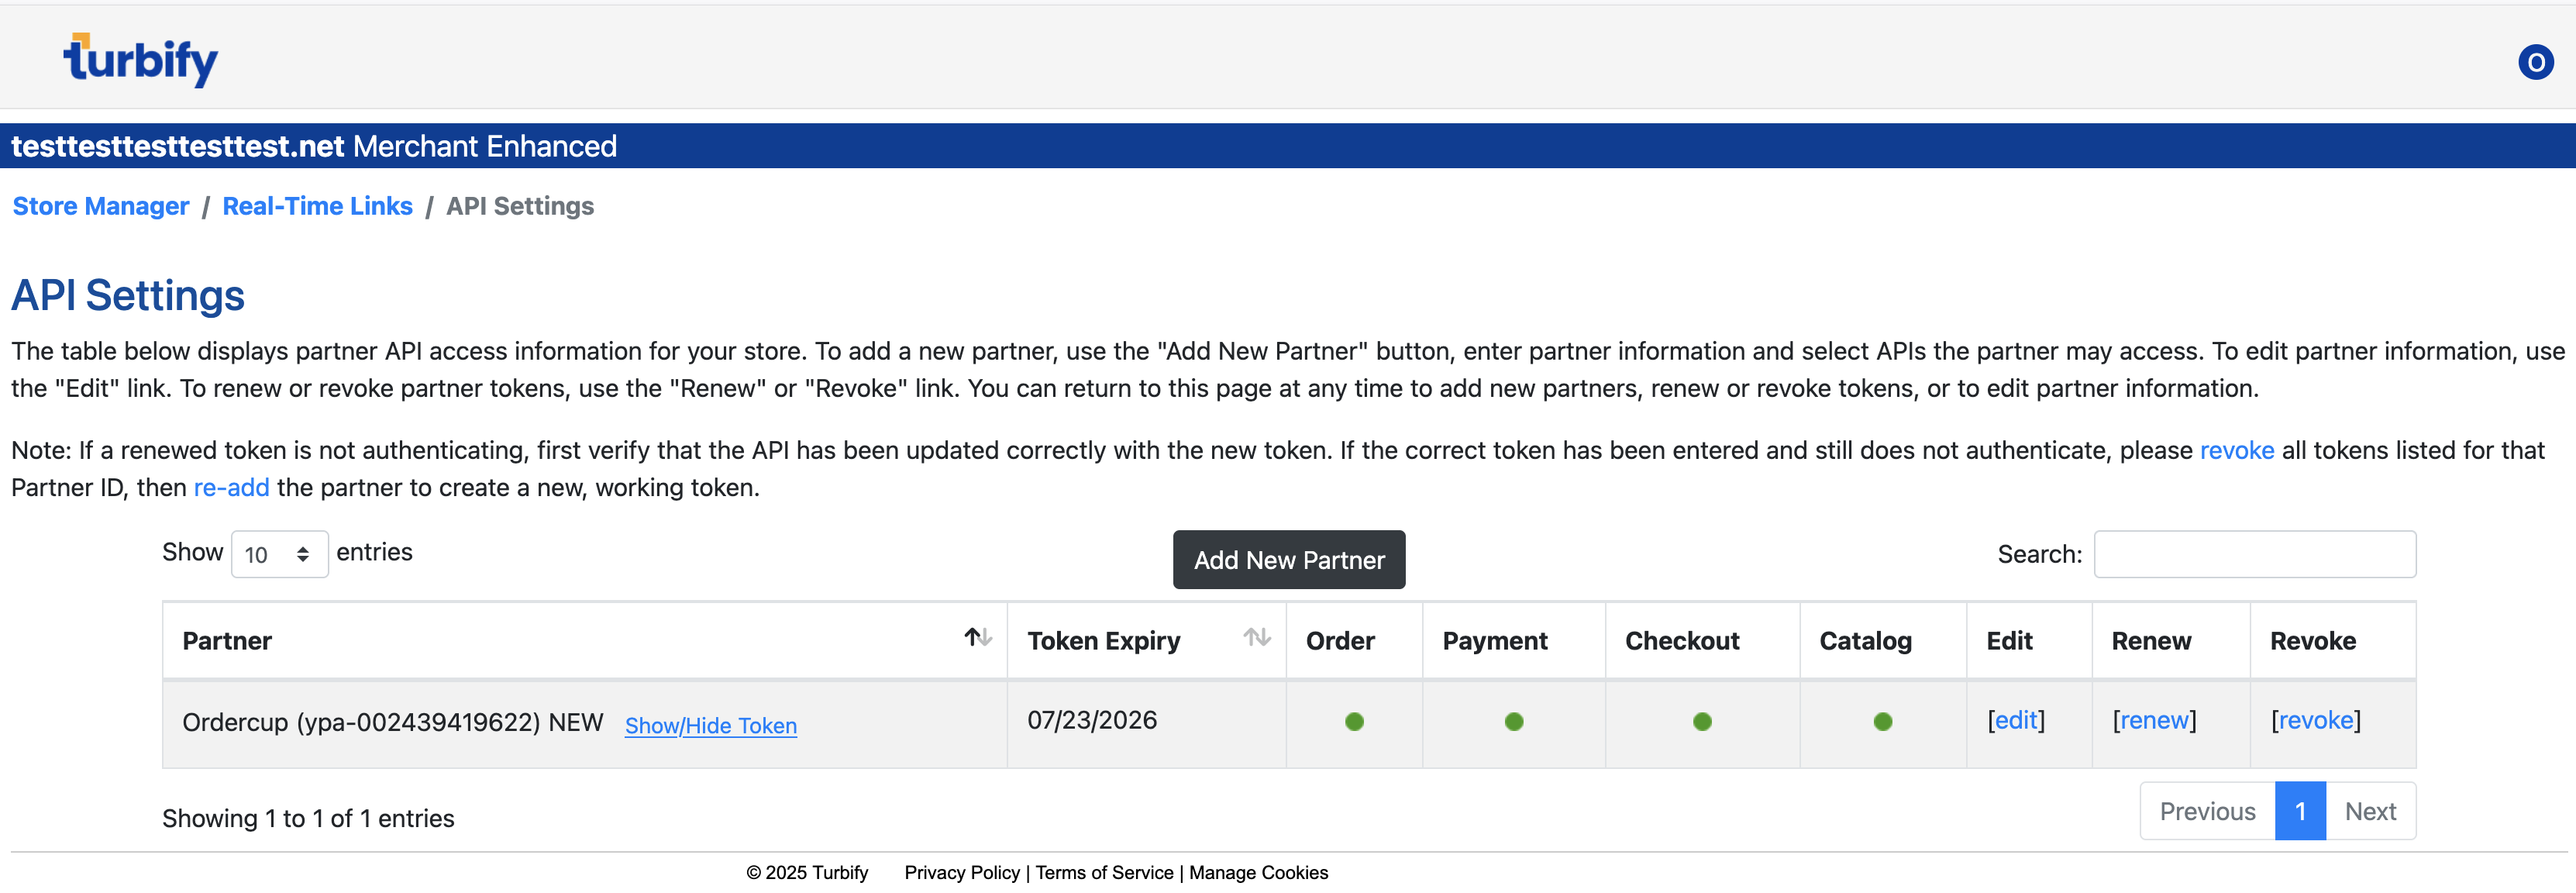
Task: Sort table by Token Expiry arrow
Action: point(1256,638)
